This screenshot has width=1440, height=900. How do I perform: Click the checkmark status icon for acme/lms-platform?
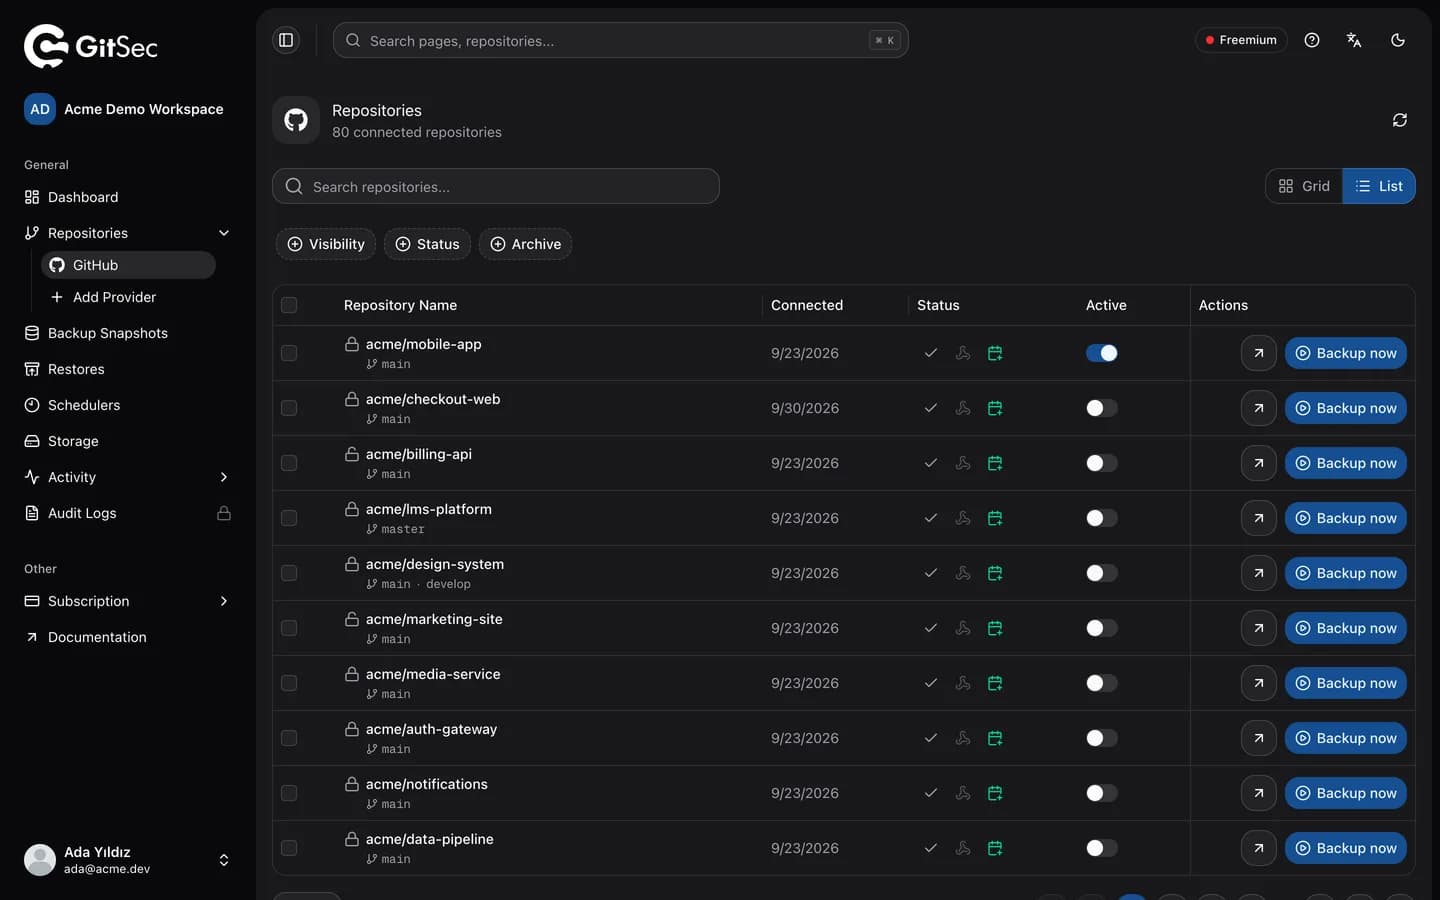click(x=931, y=518)
